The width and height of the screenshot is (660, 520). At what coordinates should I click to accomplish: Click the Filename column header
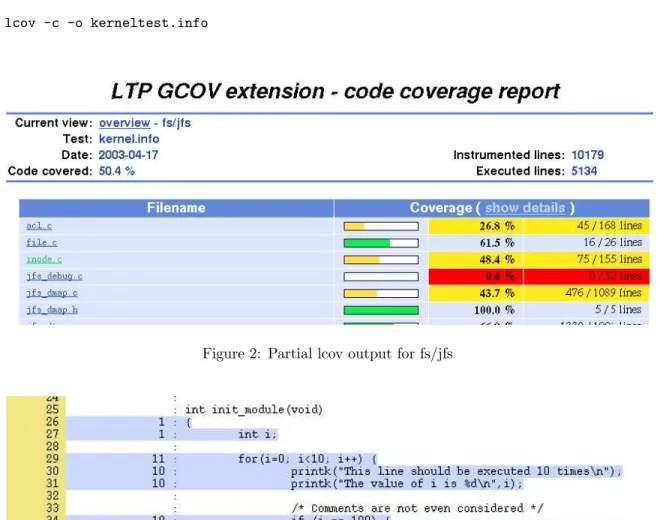pyautogui.click(x=176, y=208)
